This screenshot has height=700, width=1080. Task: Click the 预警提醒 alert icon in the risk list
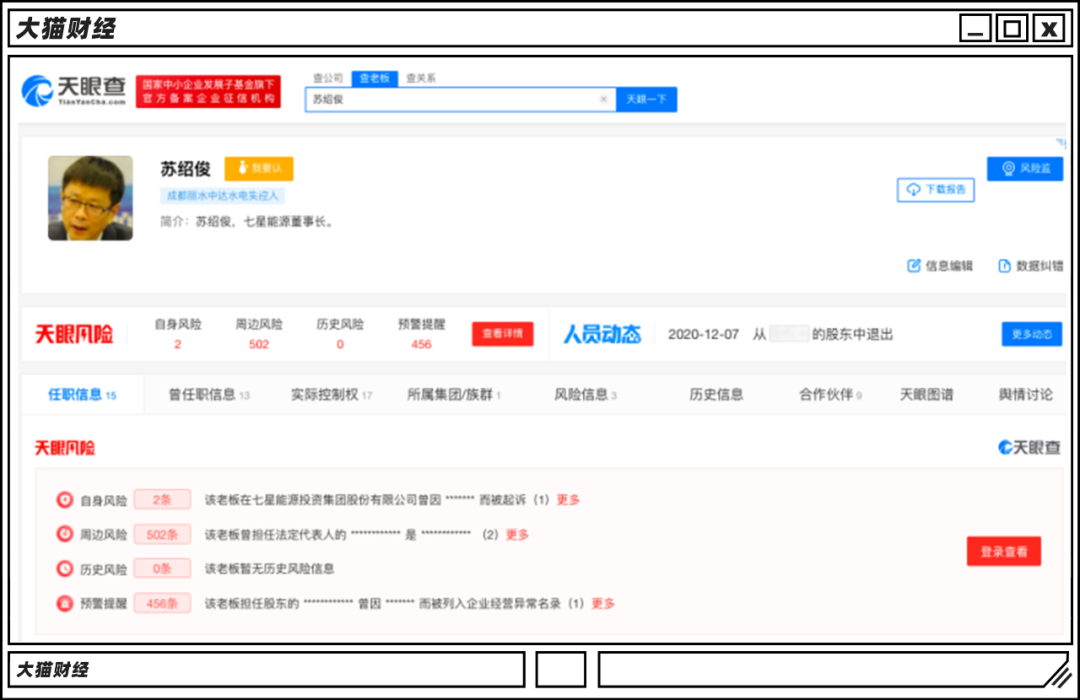coord(65,604)
